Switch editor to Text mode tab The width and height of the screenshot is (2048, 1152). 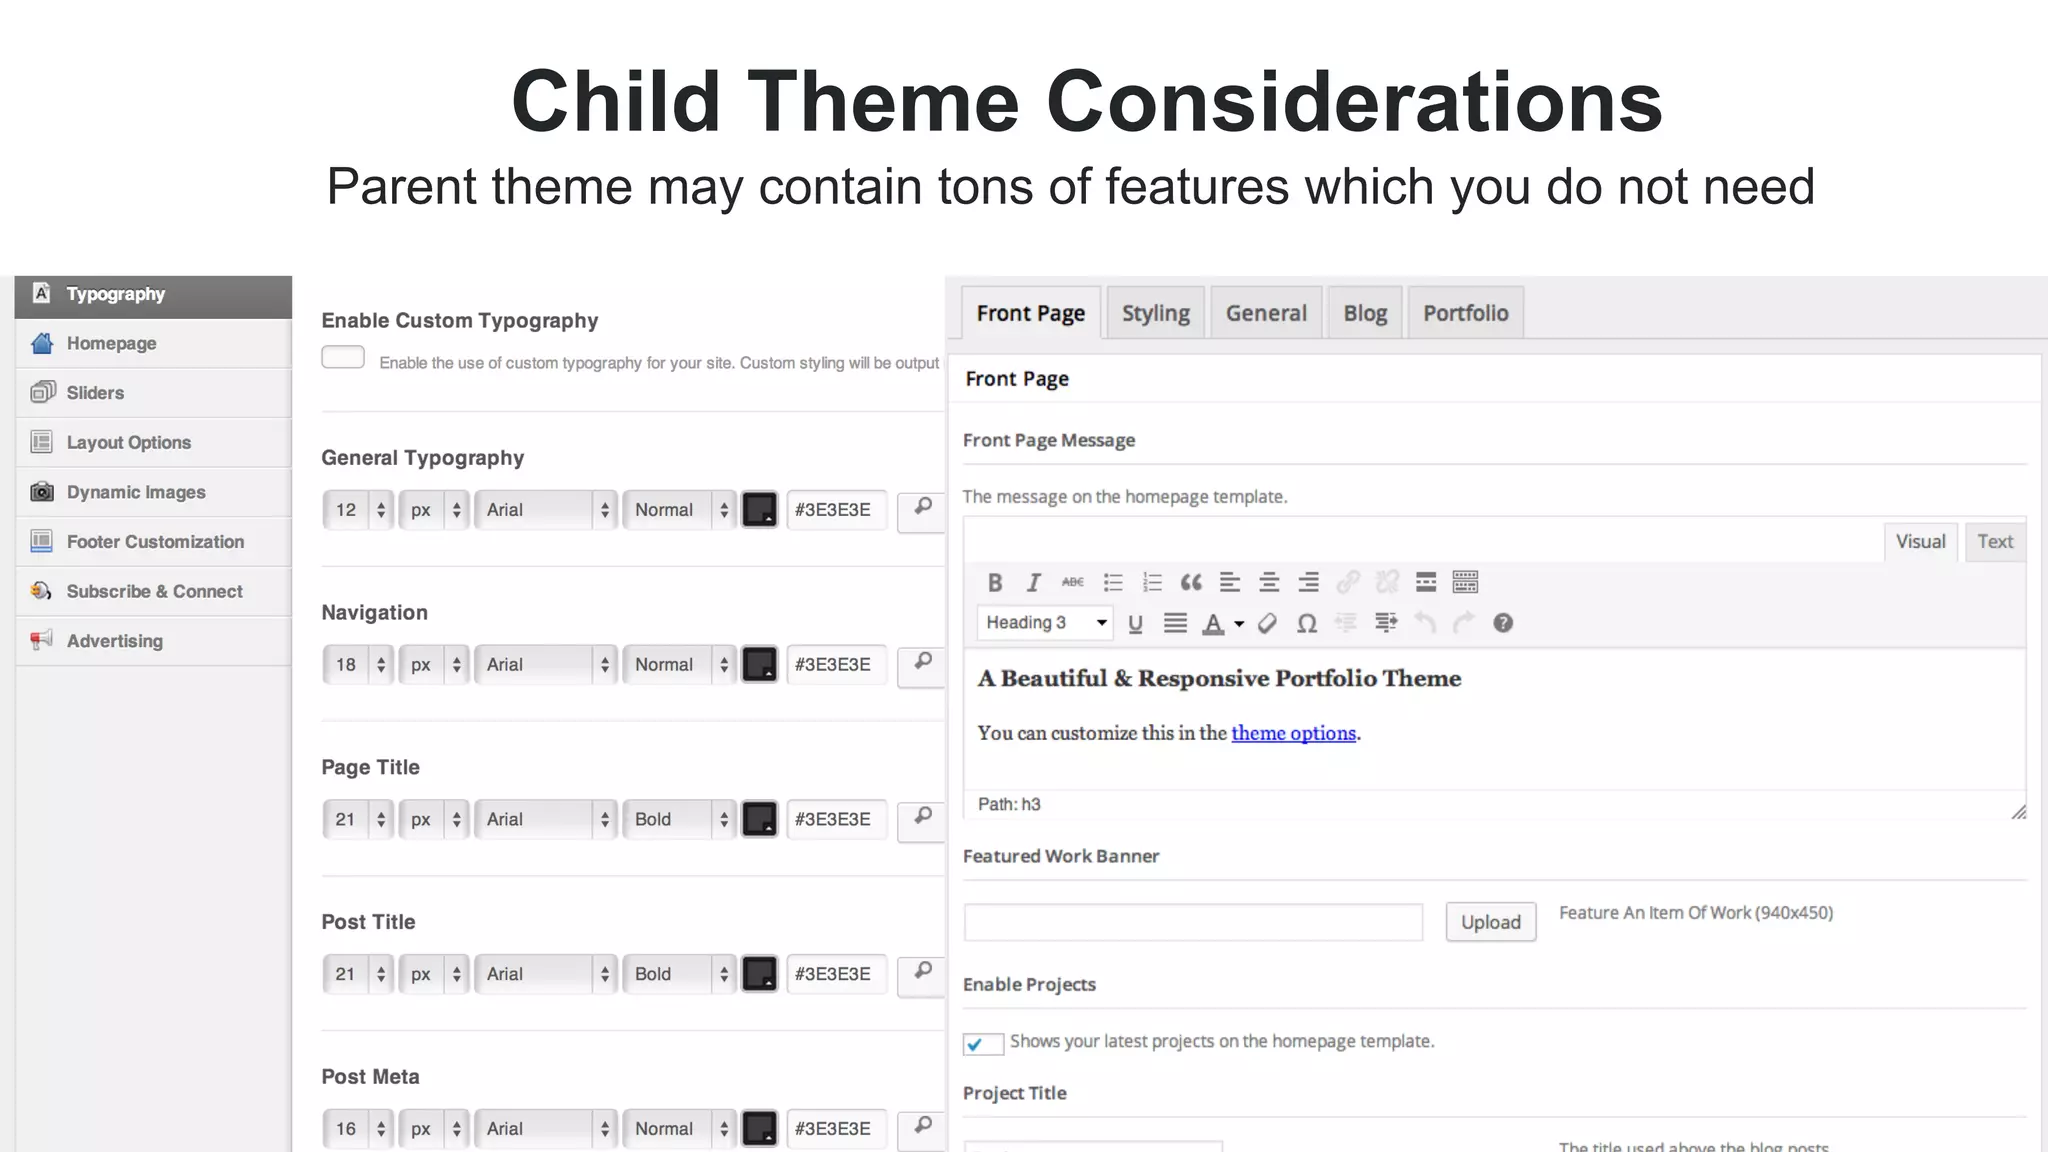coord(1995,541)
